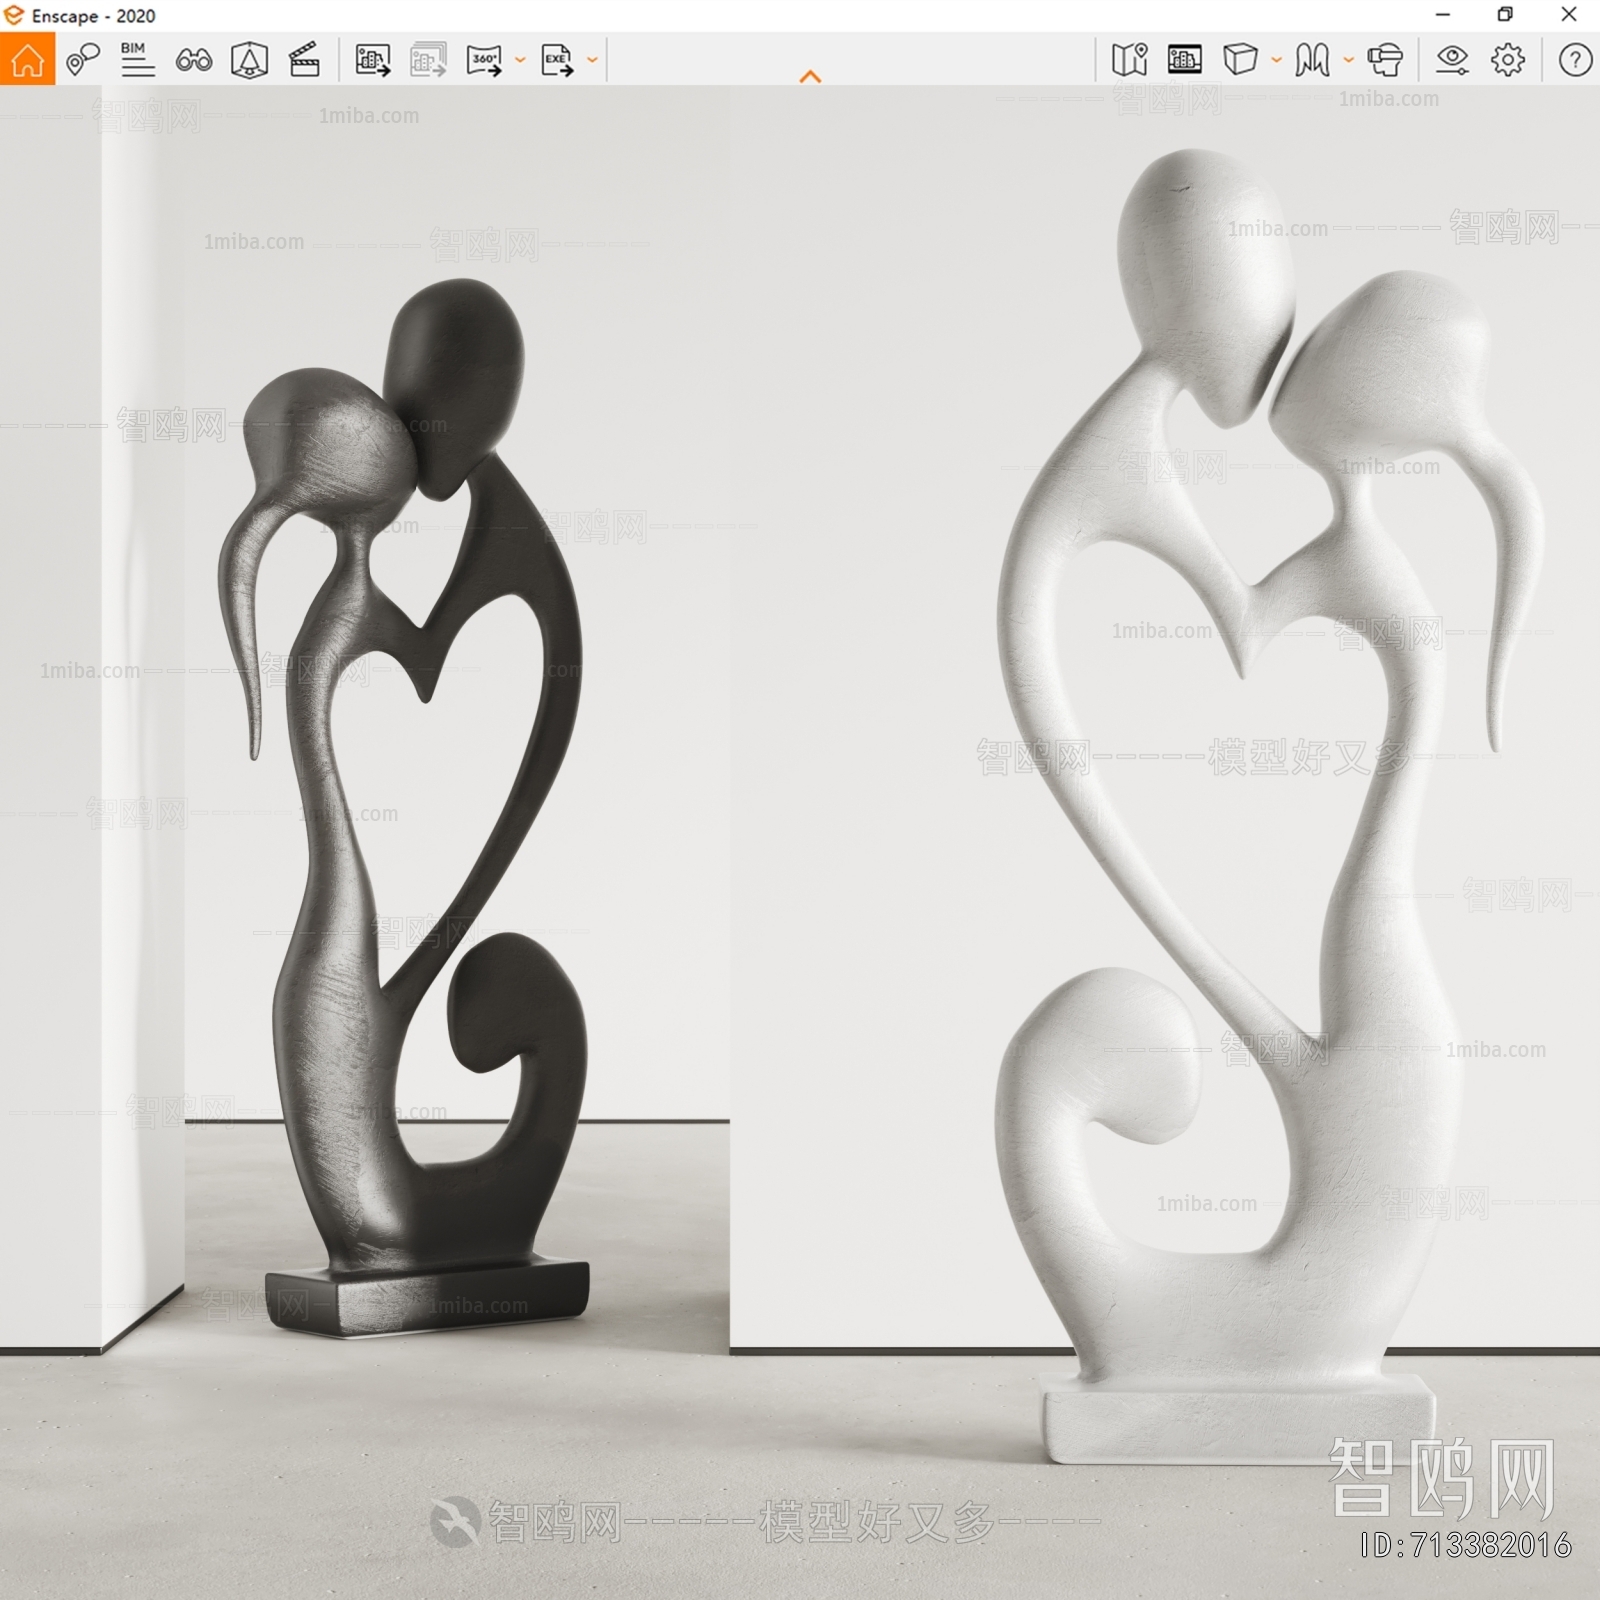Restore down the Enscape window
Viewport: 1600px width, 1600px height.
[1505, 15]
